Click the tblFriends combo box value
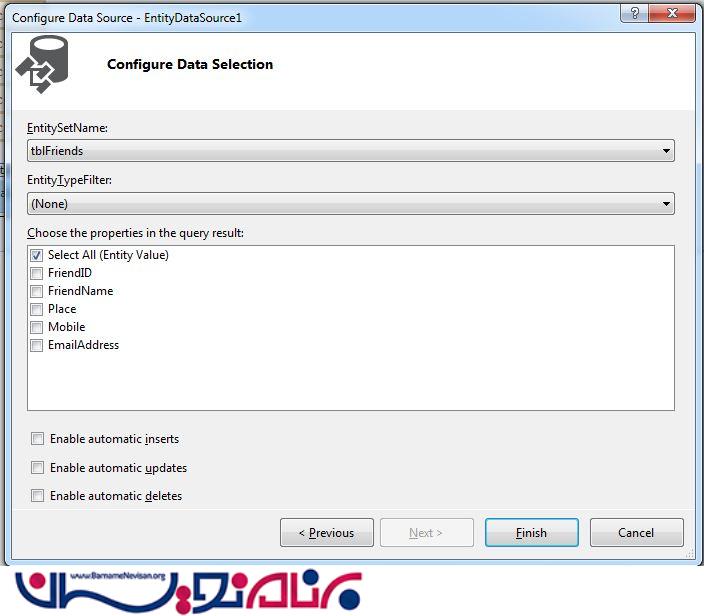704x616 pixels. coord(340,151)
